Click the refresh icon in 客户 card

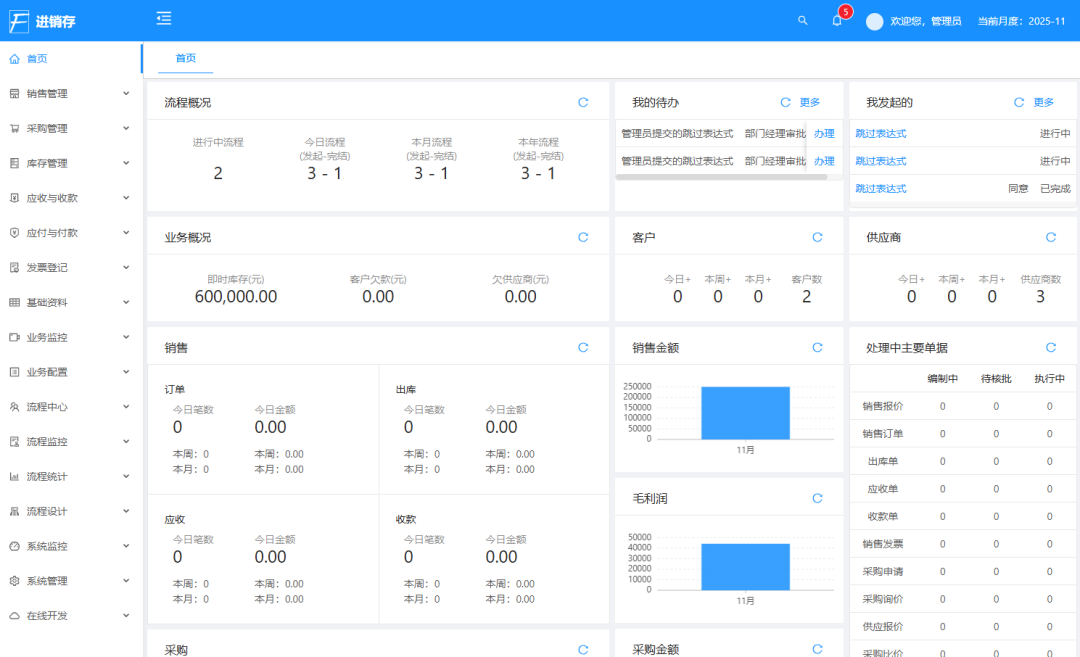[x=817, y=237]
